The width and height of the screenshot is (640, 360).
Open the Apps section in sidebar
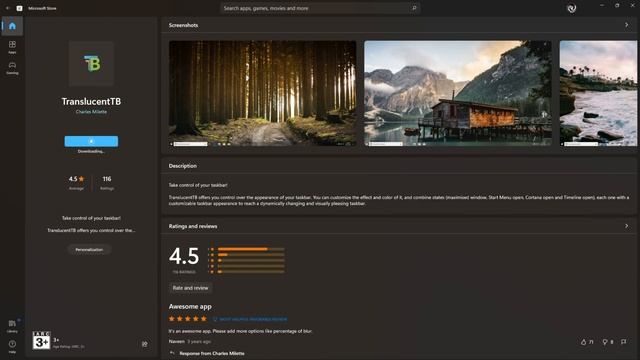(x=12, y=47)
